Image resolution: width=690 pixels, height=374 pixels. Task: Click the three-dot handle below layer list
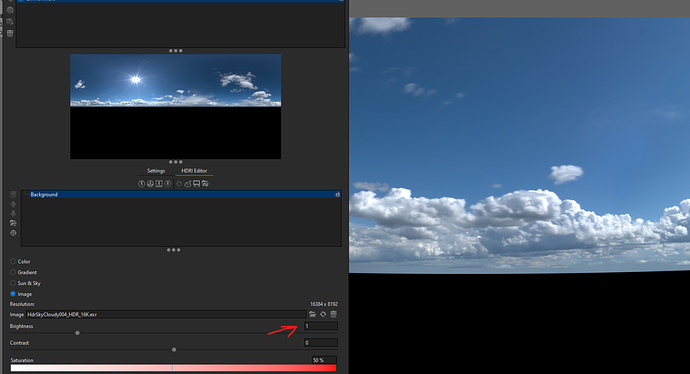click(173, 250)
